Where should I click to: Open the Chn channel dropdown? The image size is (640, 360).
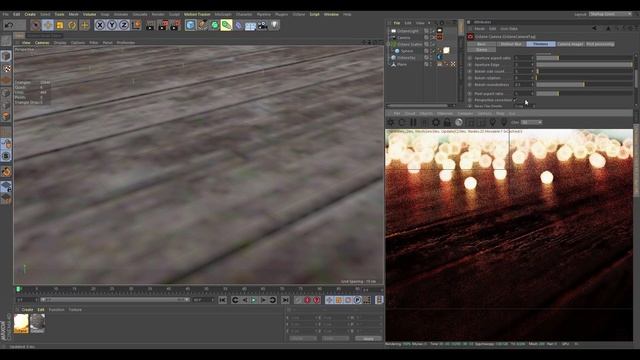tap(531, 122)
